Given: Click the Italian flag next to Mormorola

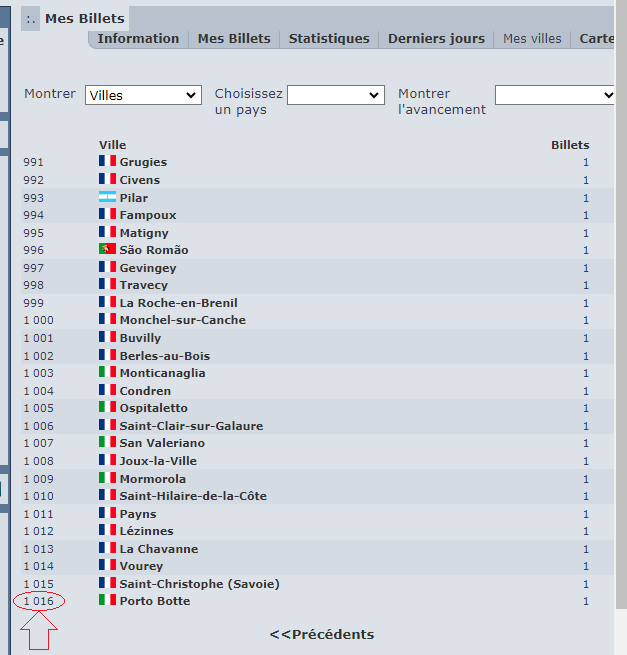Looking at the screenshot, I should 107,478.
